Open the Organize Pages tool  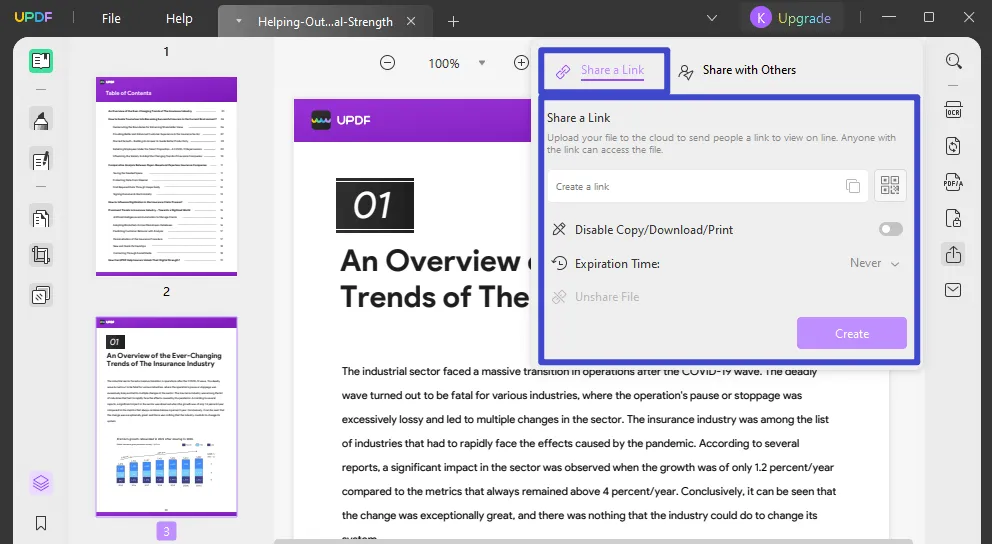(41, 218)
